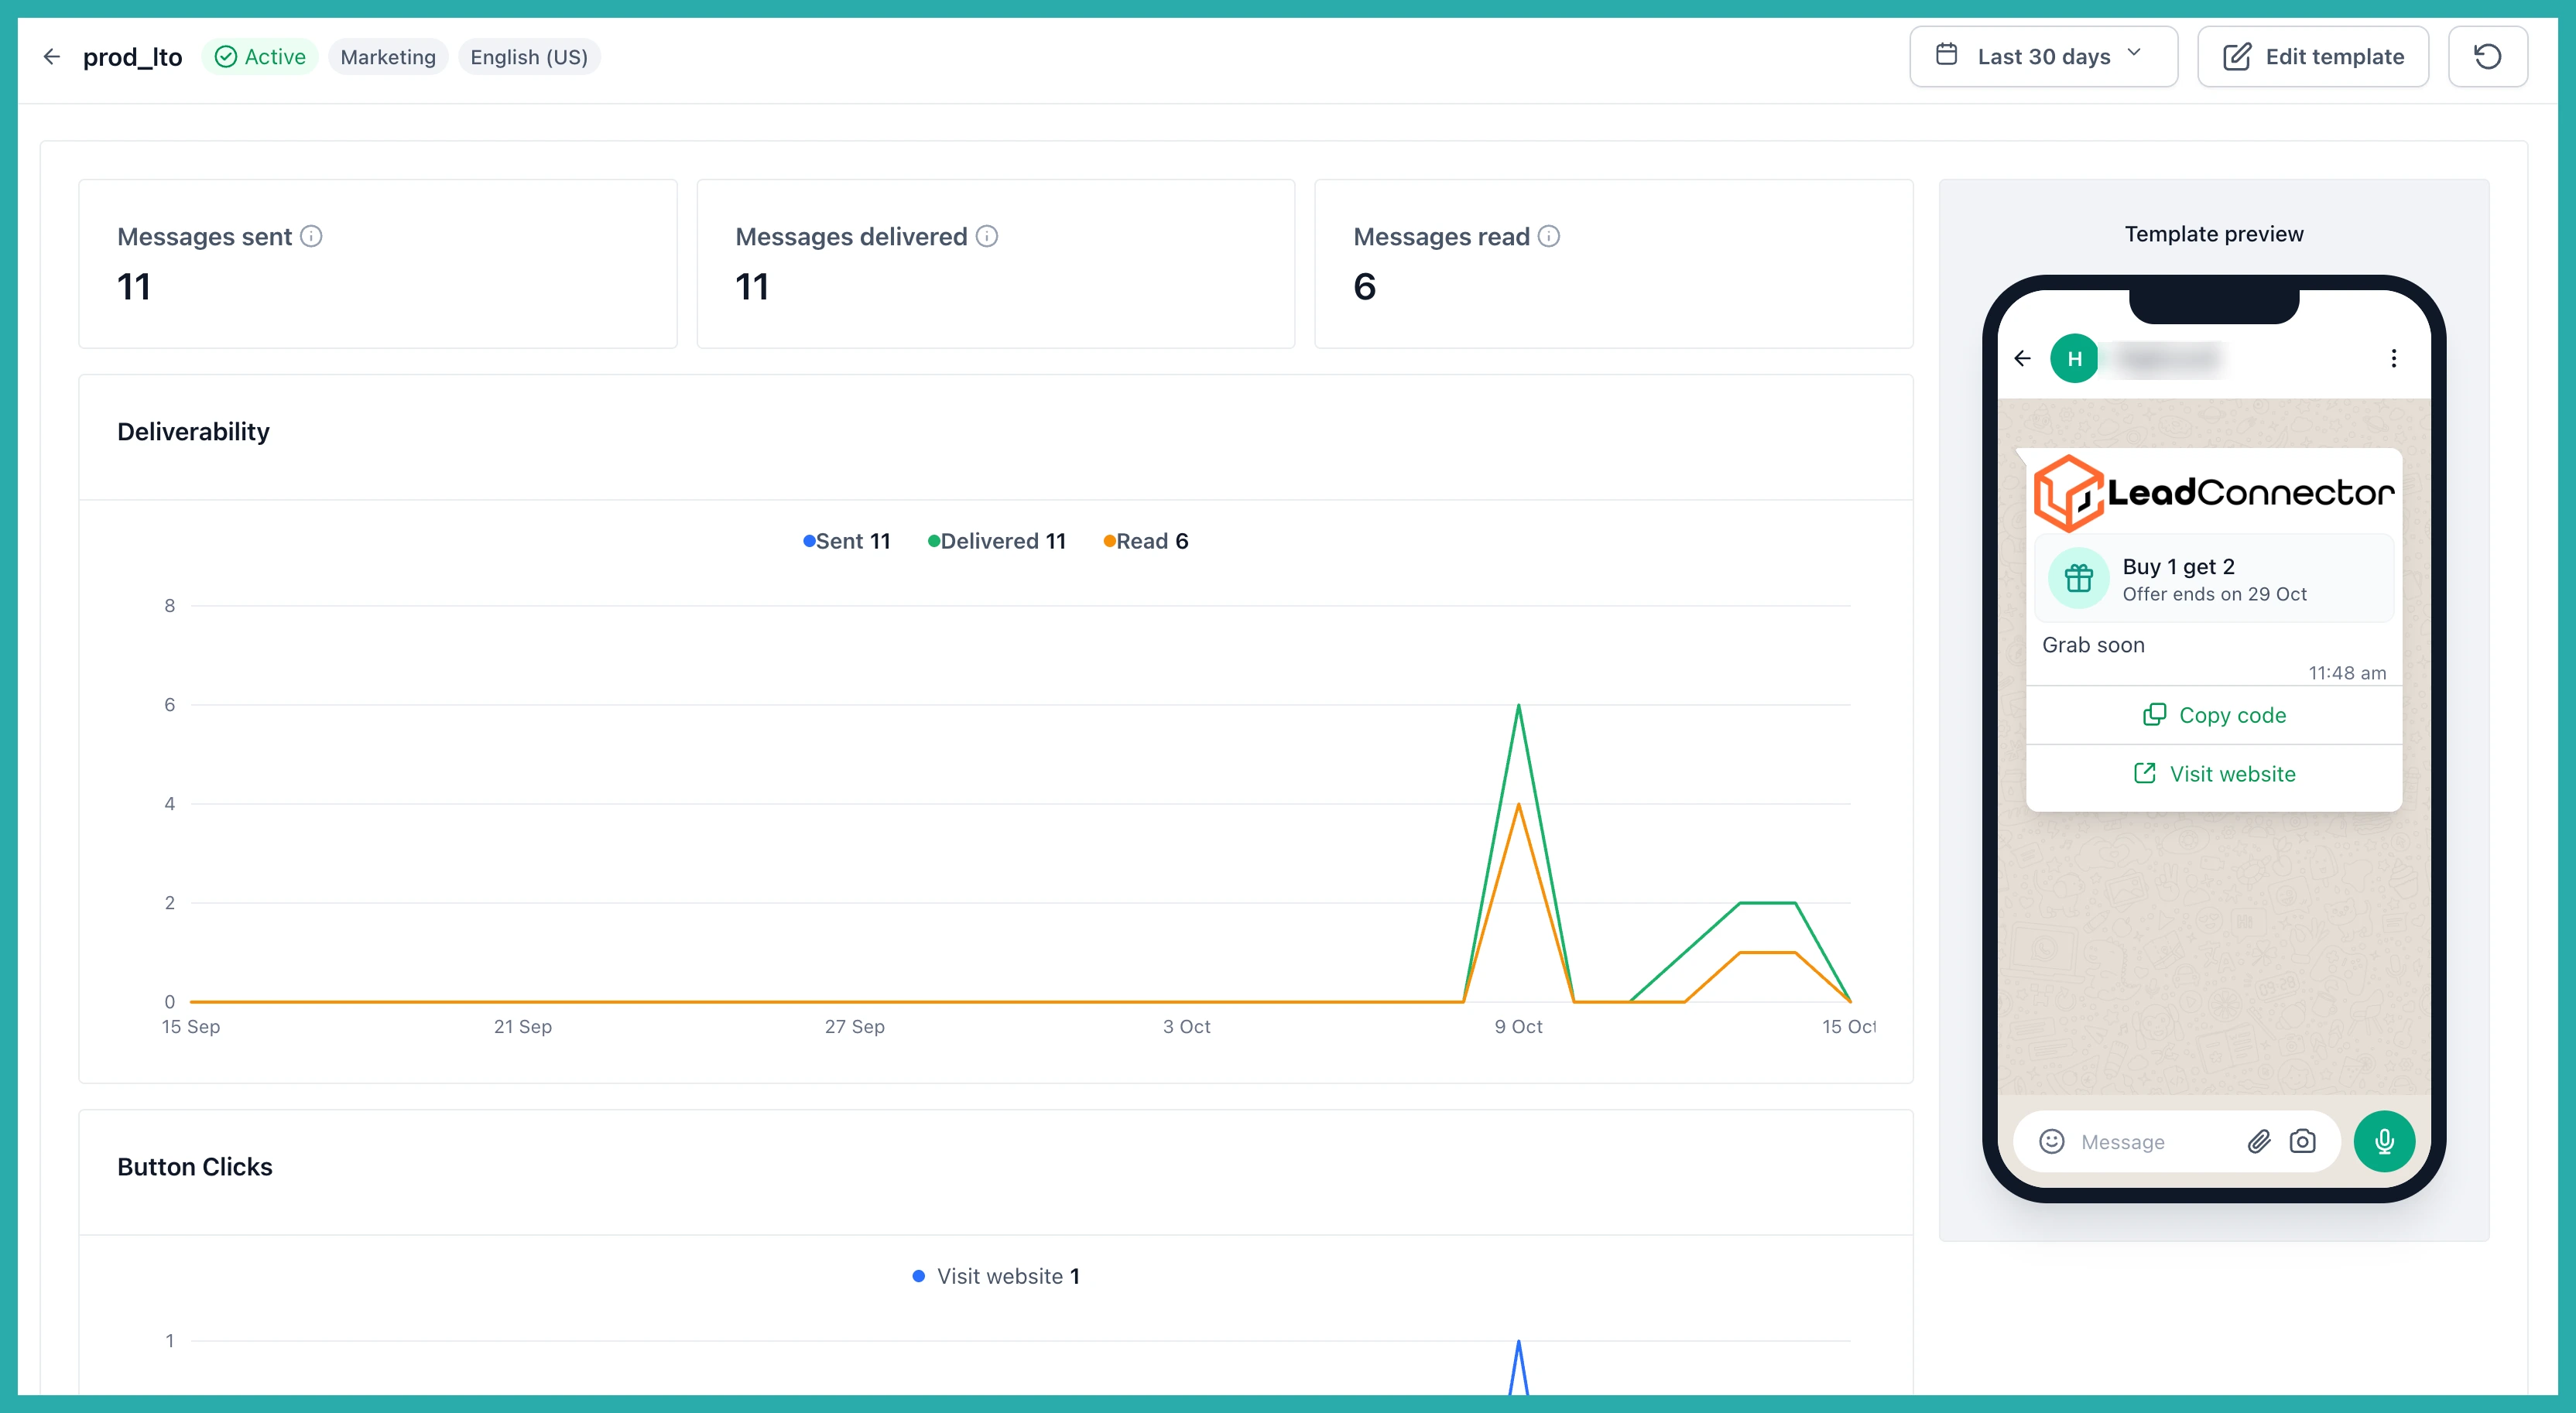Click the prod_lto template name
This screenshot has height=1413, width=2576.
(132, 57)
